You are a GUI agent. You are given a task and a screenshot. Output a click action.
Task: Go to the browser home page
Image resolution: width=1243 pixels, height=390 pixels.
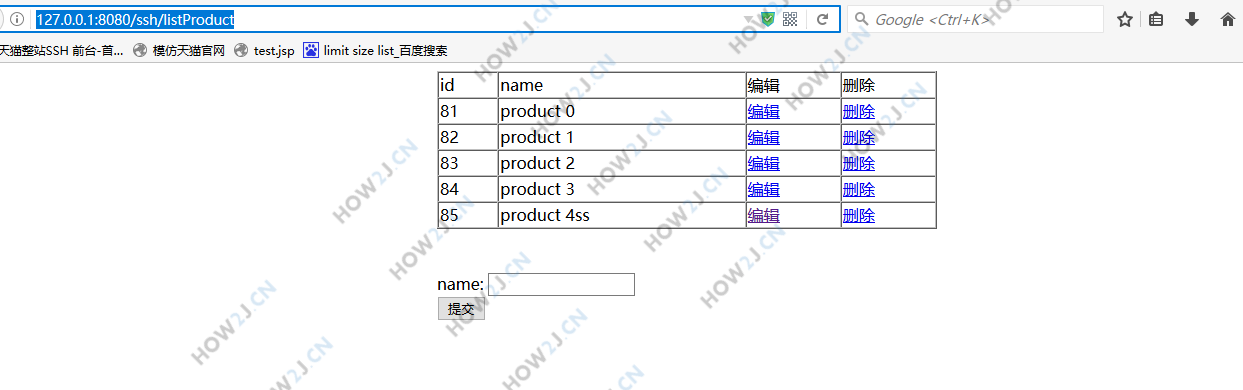tap(1228, 19)
